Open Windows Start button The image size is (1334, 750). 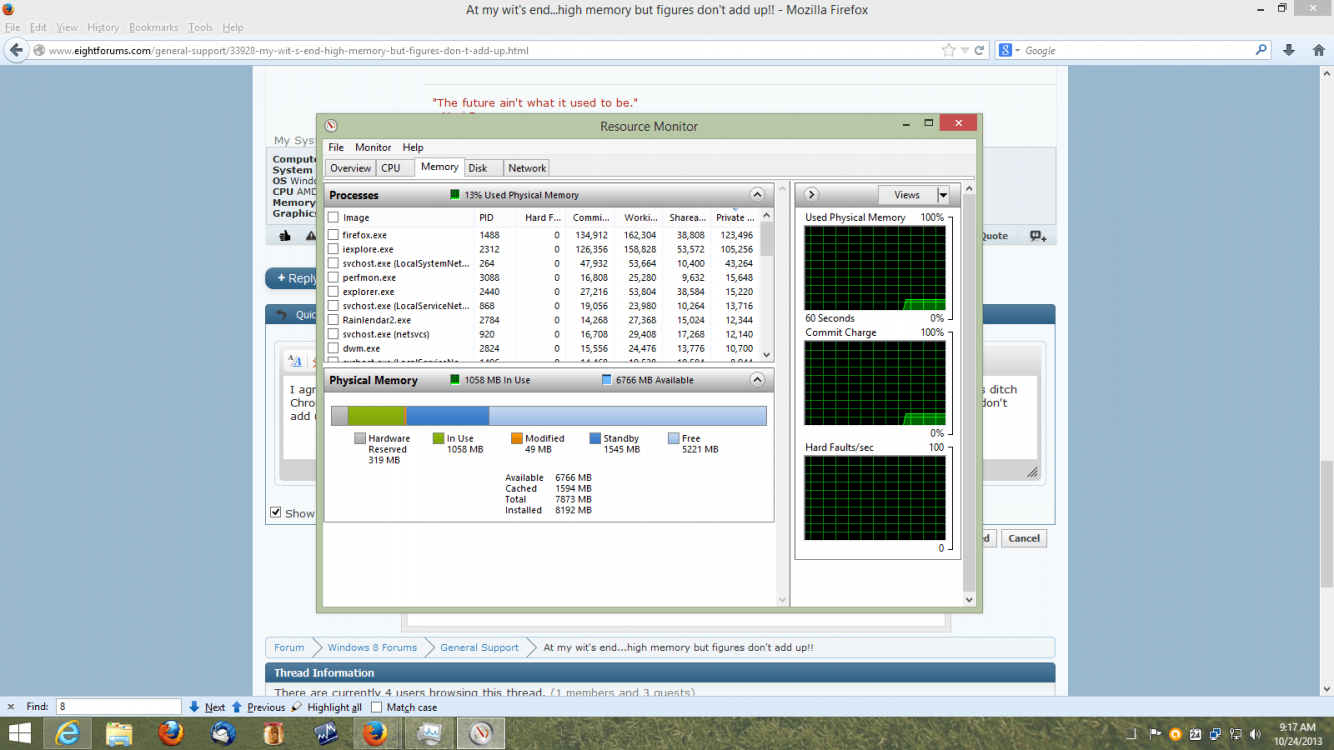20,734
